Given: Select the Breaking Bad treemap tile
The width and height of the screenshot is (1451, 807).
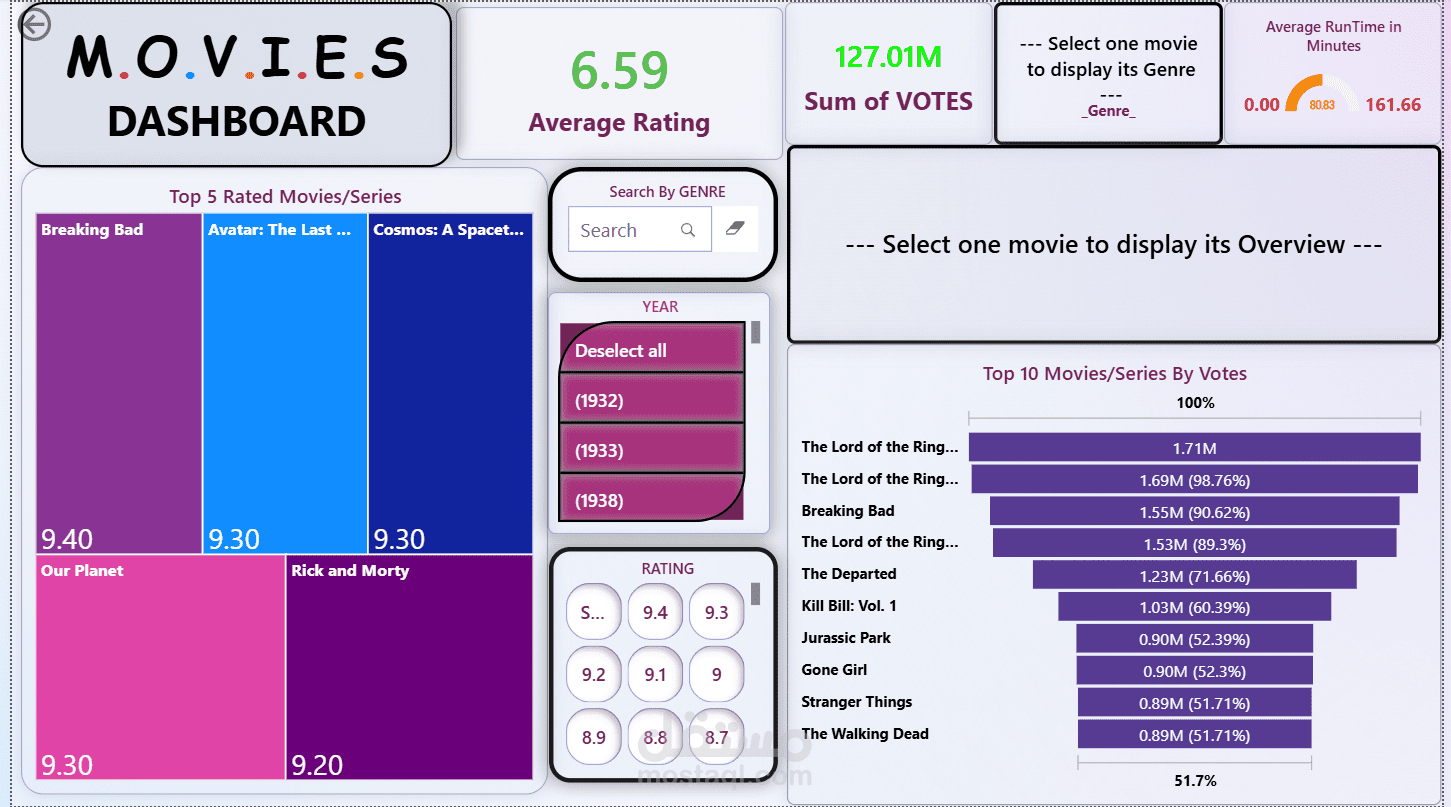Looking at the screenshot, I should pos(119,383).
